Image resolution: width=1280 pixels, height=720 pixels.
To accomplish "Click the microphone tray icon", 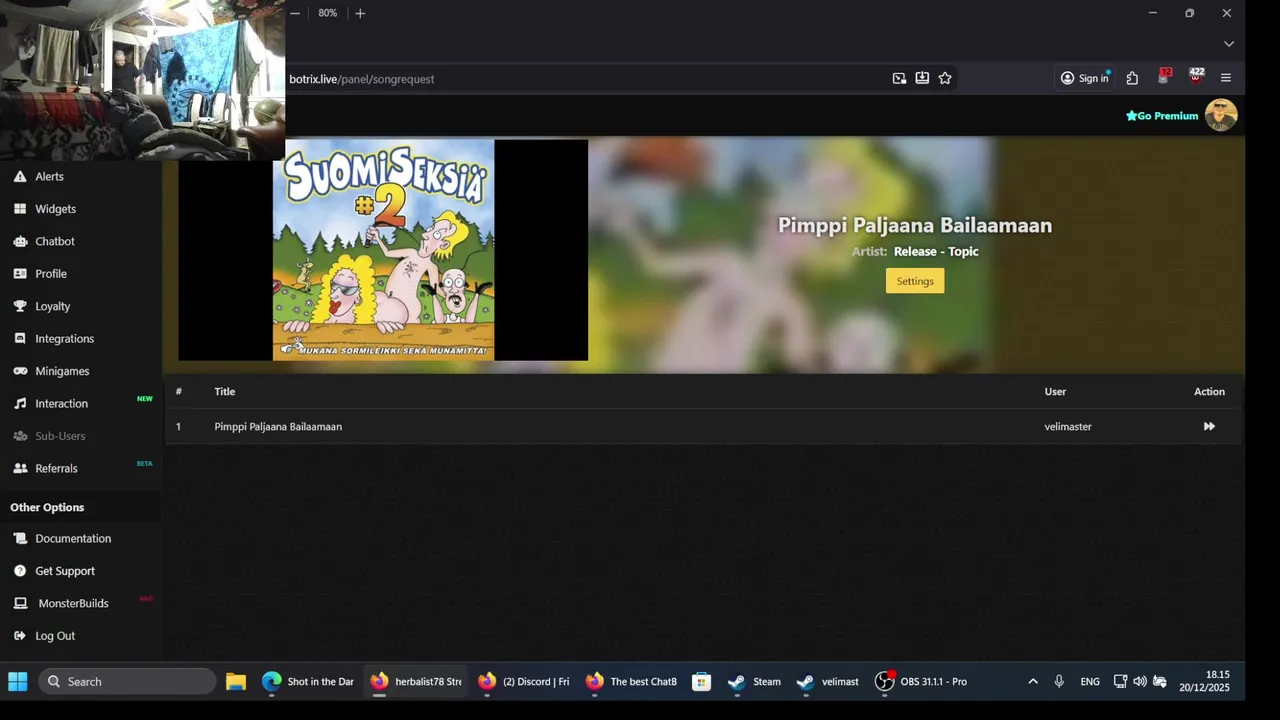I will click(1059, 682).
